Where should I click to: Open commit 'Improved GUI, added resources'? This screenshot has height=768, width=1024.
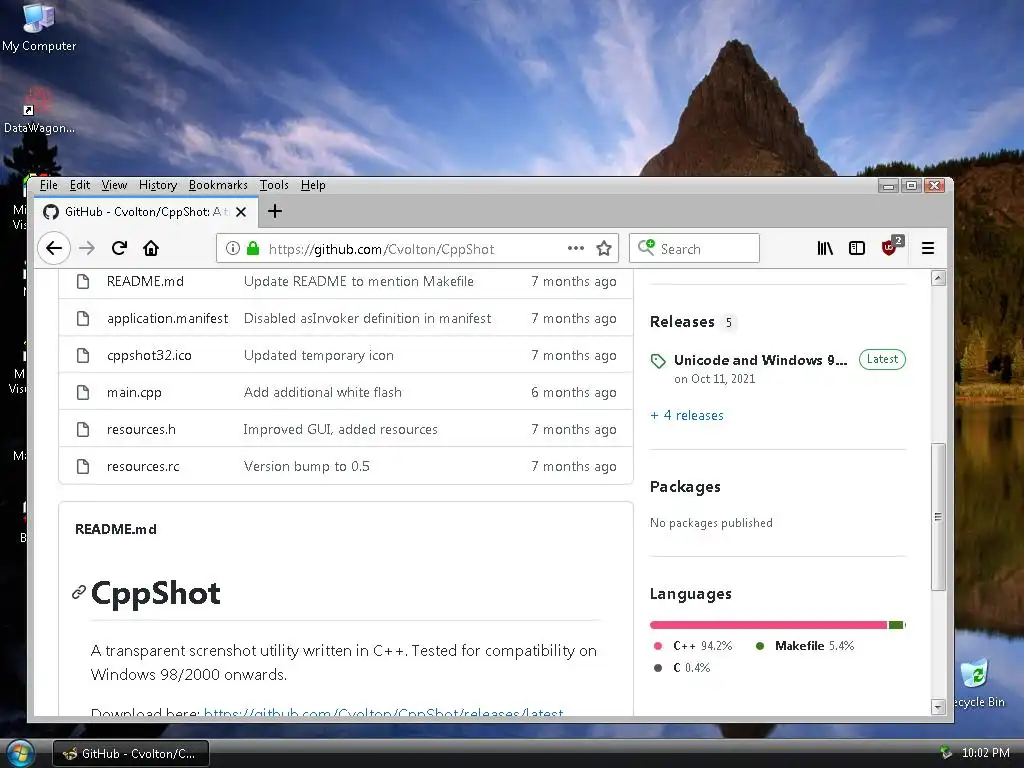coord(340,430)
